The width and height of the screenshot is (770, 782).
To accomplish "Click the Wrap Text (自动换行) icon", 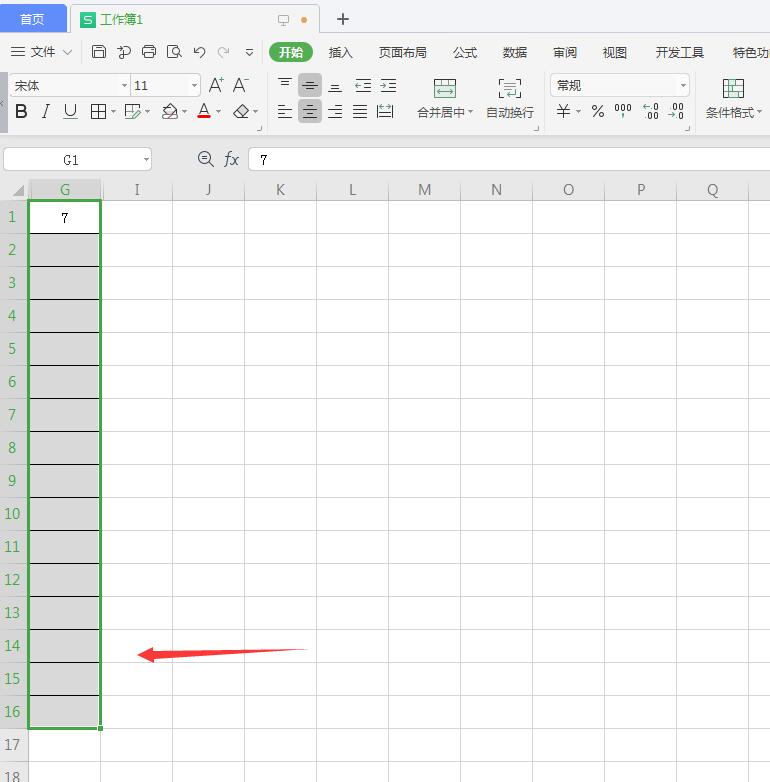I will click(510, 88).
